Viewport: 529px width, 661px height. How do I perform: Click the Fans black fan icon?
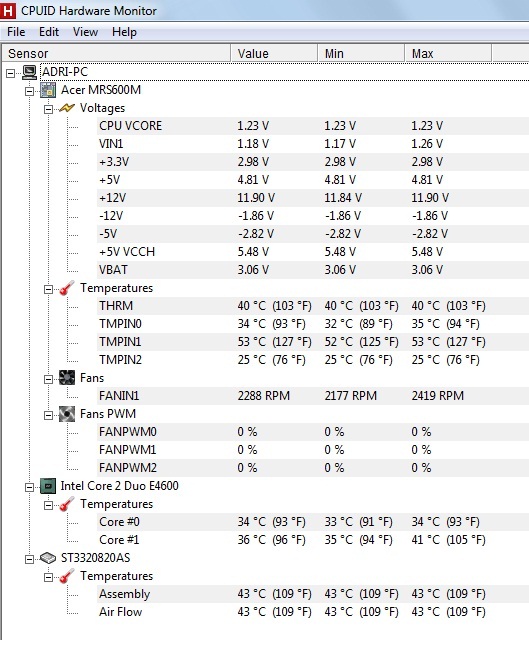pos(67,378)
